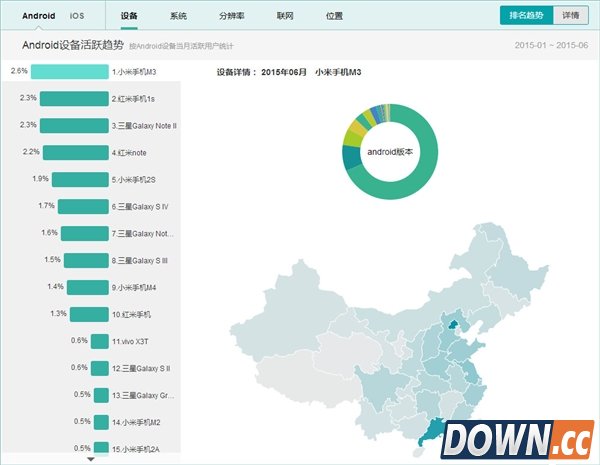Image resolution: width=600 pixels, height=465 pixels.
Task: Select the 设备 tab
Action: coord(129,17)
